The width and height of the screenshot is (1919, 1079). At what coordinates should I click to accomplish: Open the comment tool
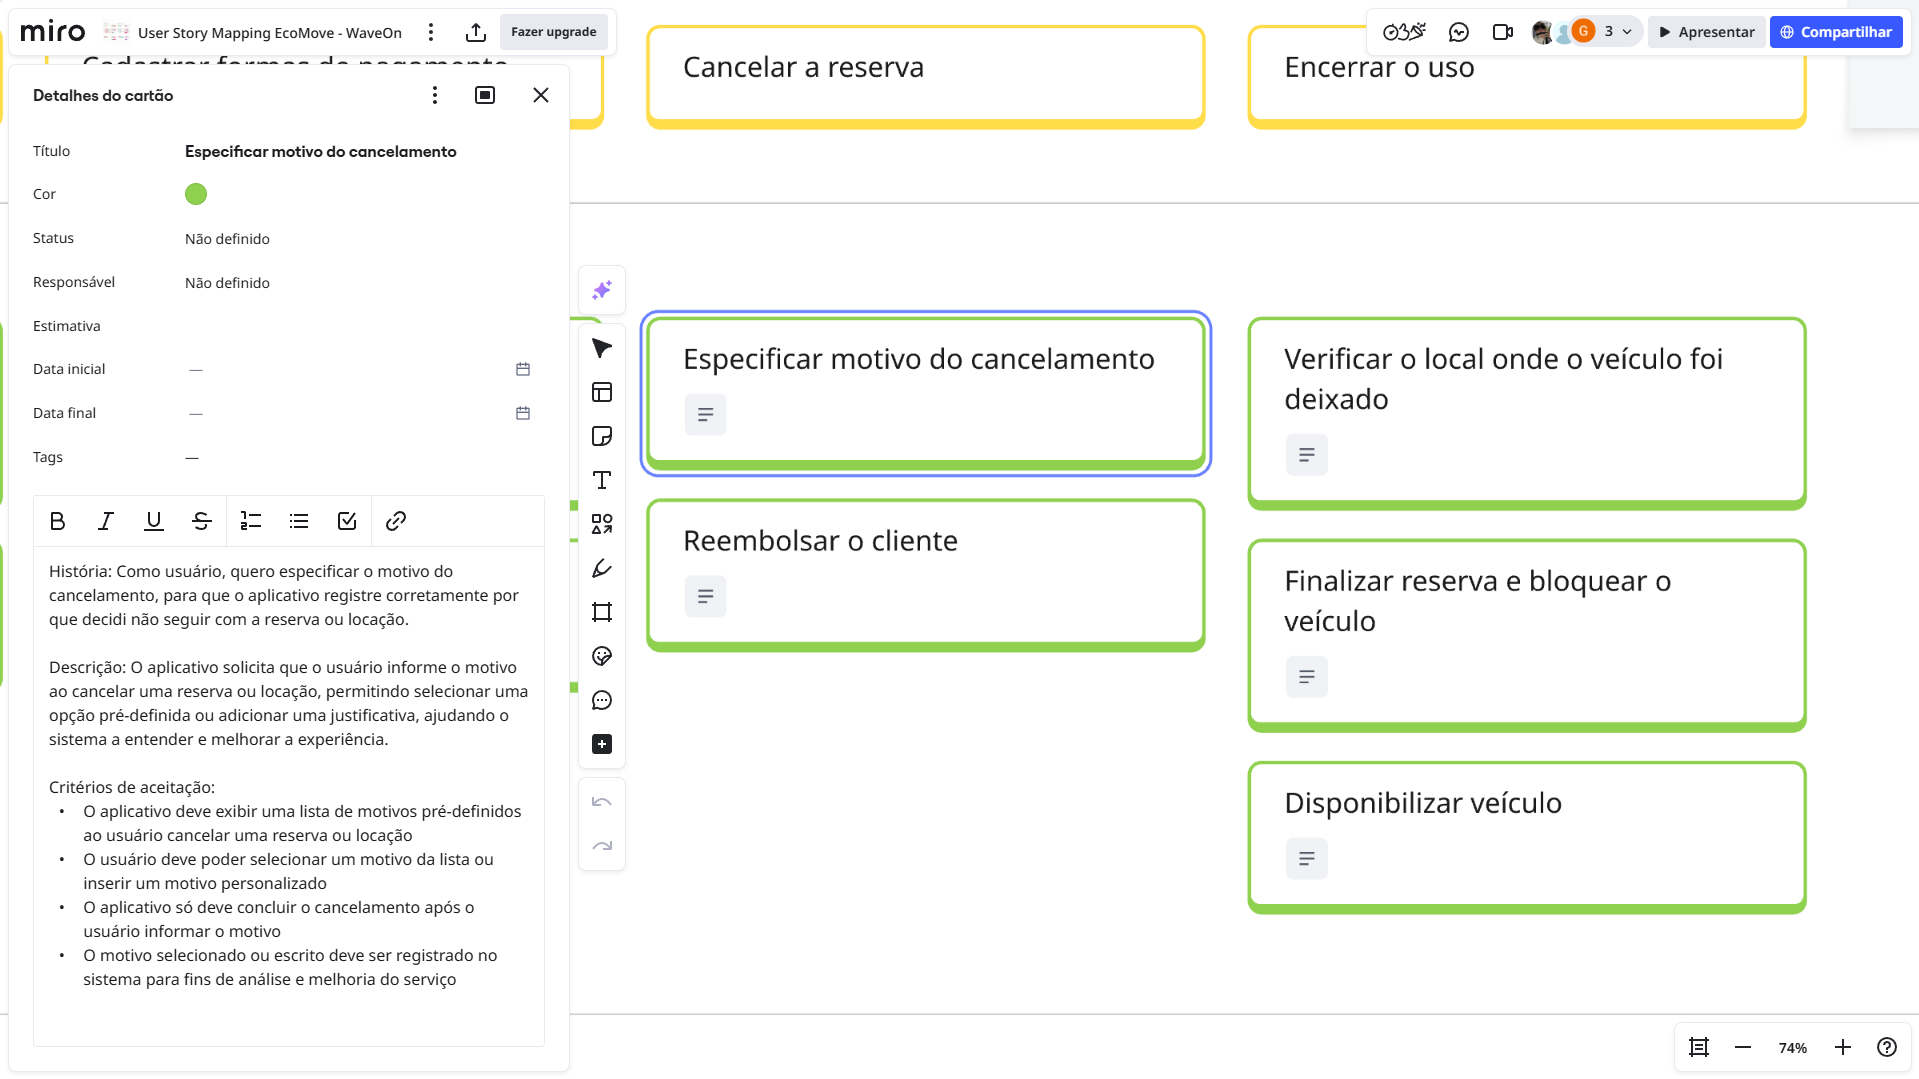[x=601, y=700]
